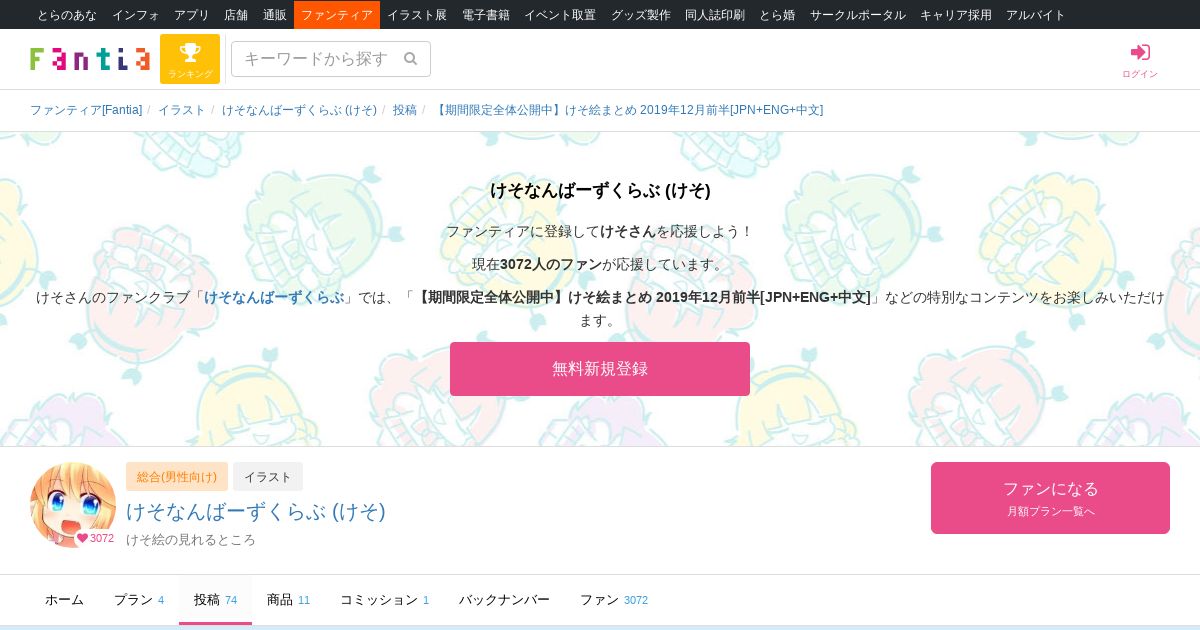Go to イラスト breadcrumb link

pyautogui.click(x=182, y=110)
